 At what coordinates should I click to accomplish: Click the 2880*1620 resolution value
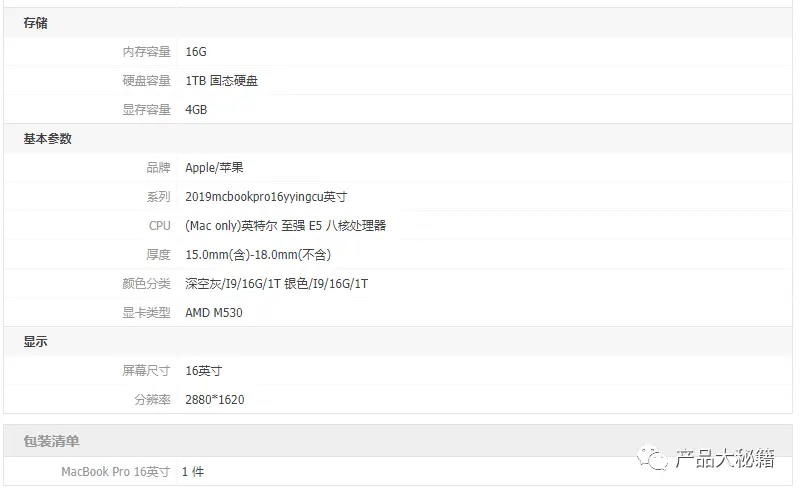[x=215, y=400]
